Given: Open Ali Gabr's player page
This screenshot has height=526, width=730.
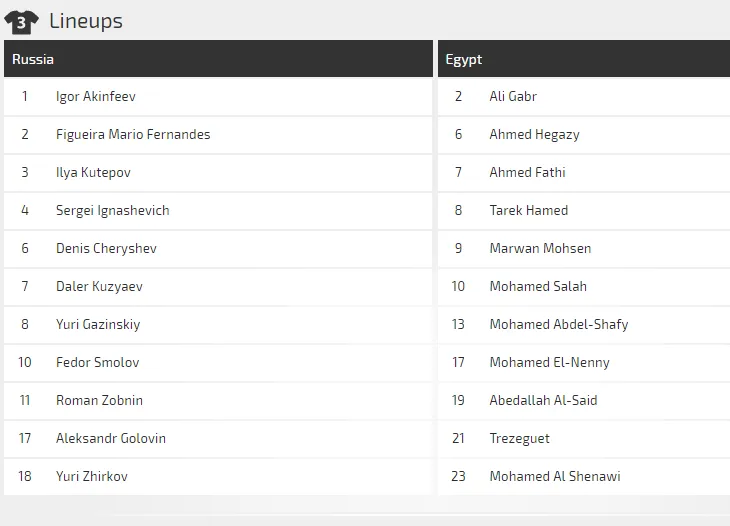Looking at the screenshot, I should point(513,96).
